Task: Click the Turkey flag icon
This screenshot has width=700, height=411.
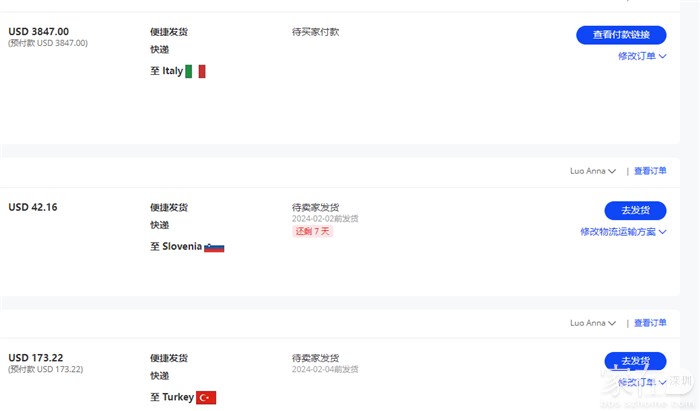Action: 206,398
